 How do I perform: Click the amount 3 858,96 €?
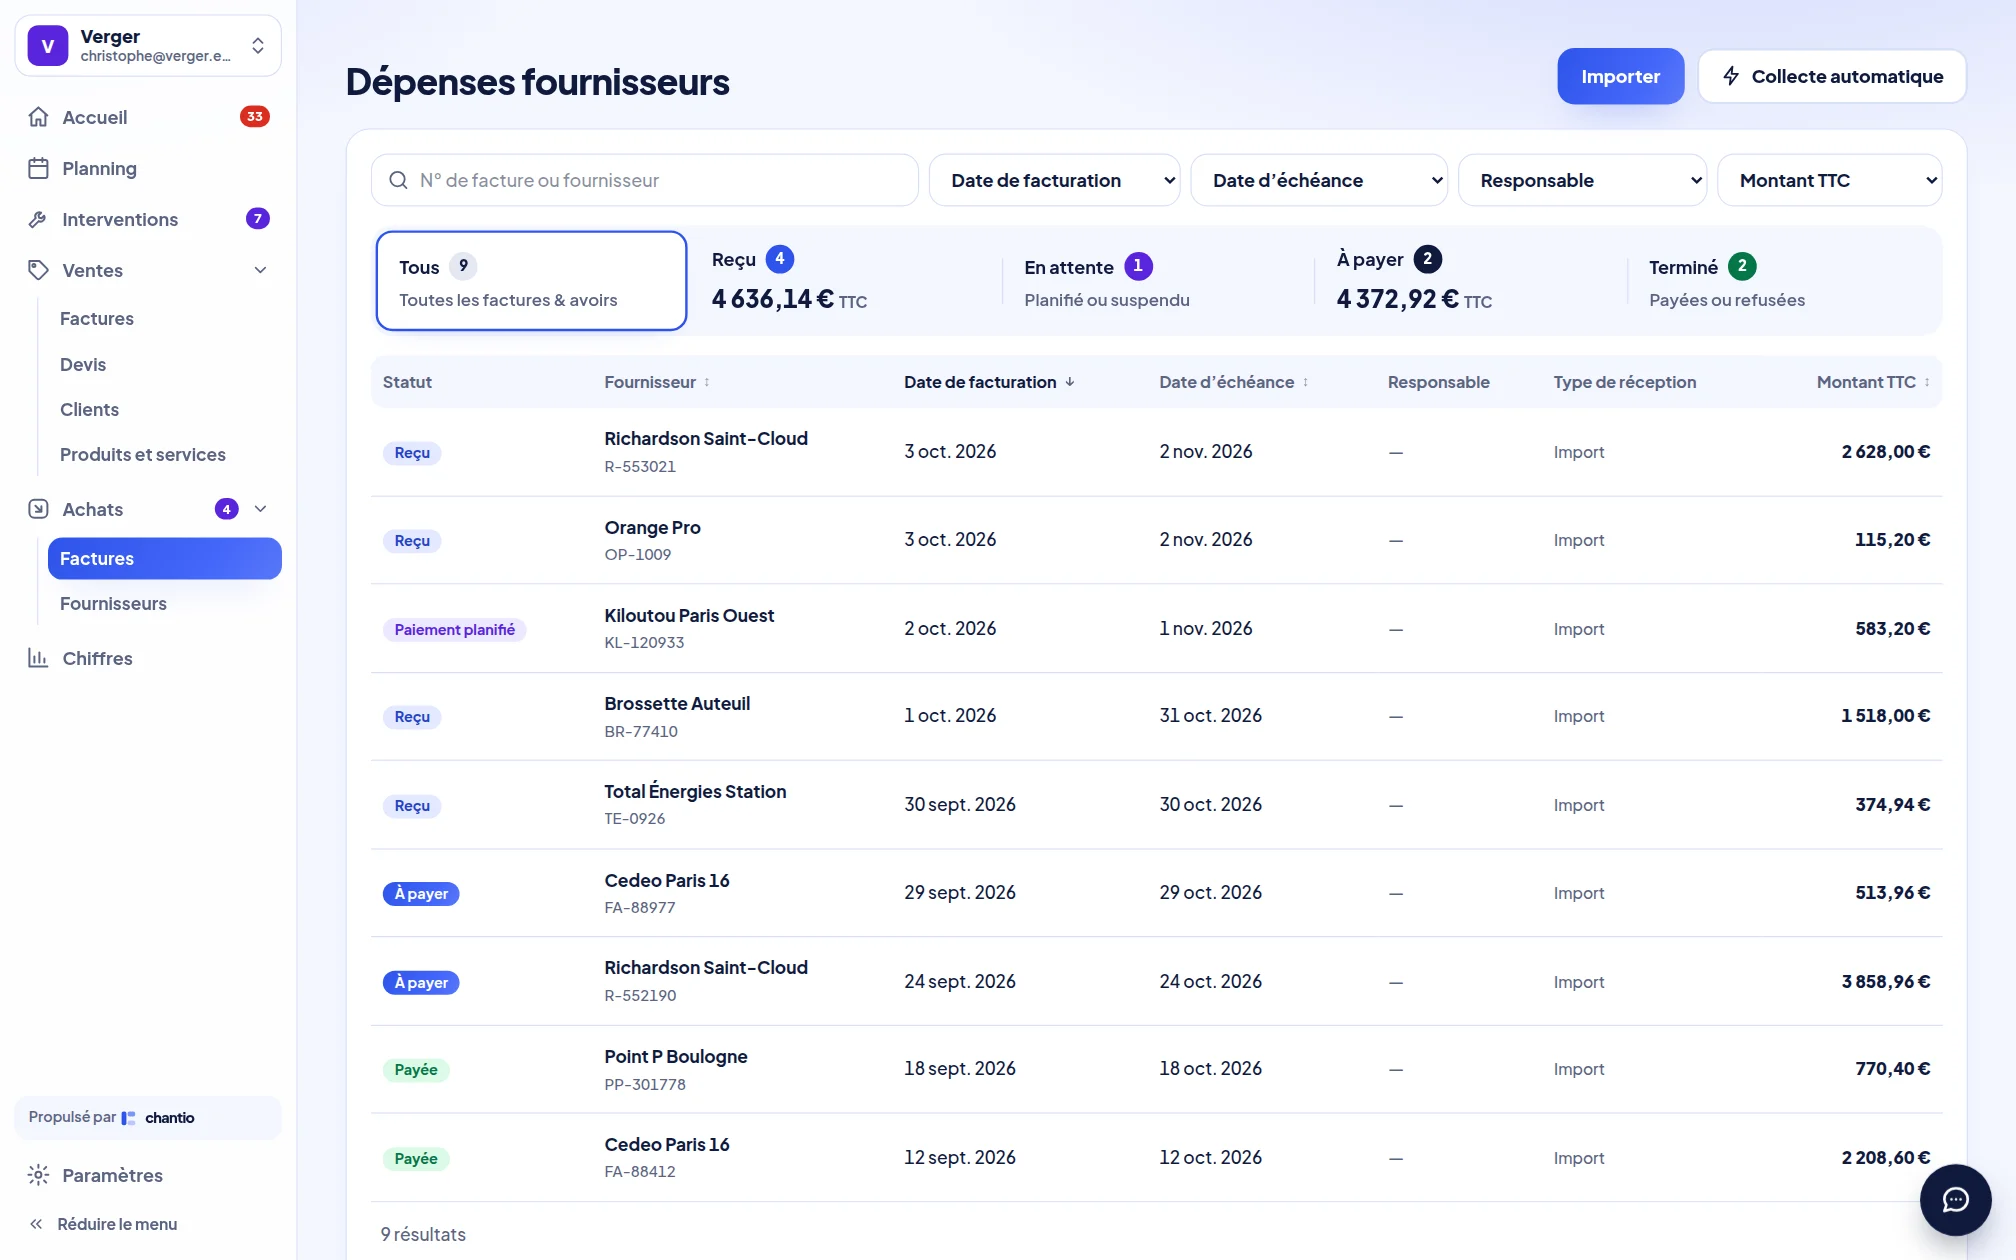(x=1885, y=981)
